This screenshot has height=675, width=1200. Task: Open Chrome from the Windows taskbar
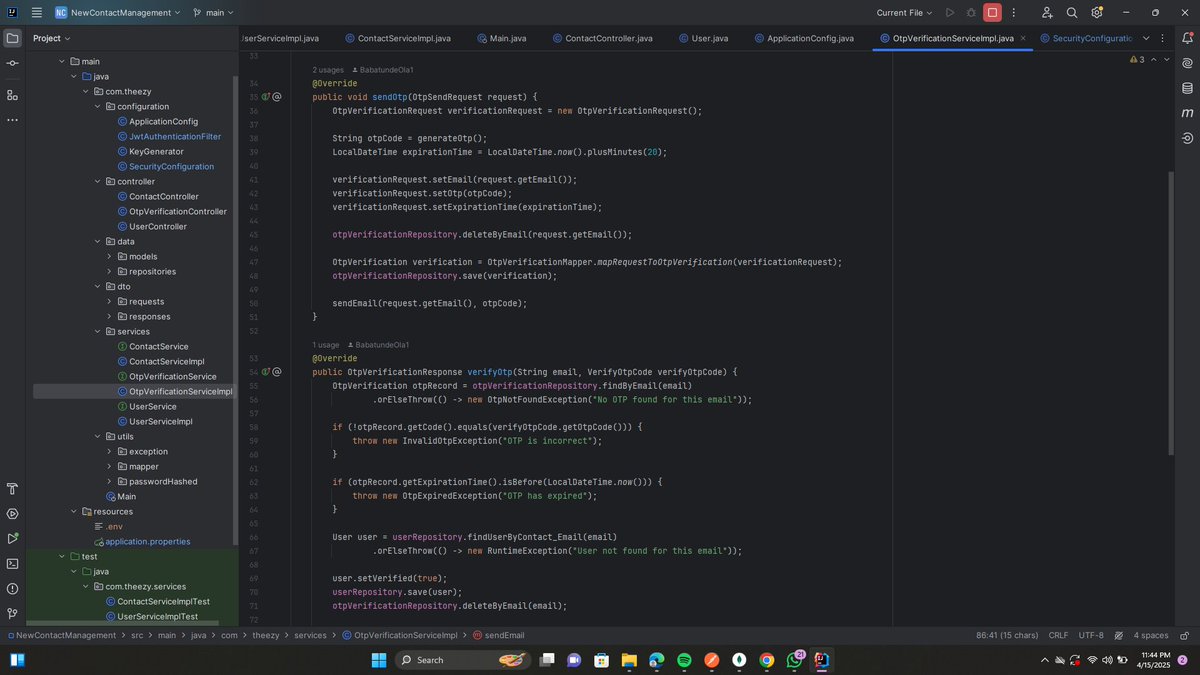[766, 660]
